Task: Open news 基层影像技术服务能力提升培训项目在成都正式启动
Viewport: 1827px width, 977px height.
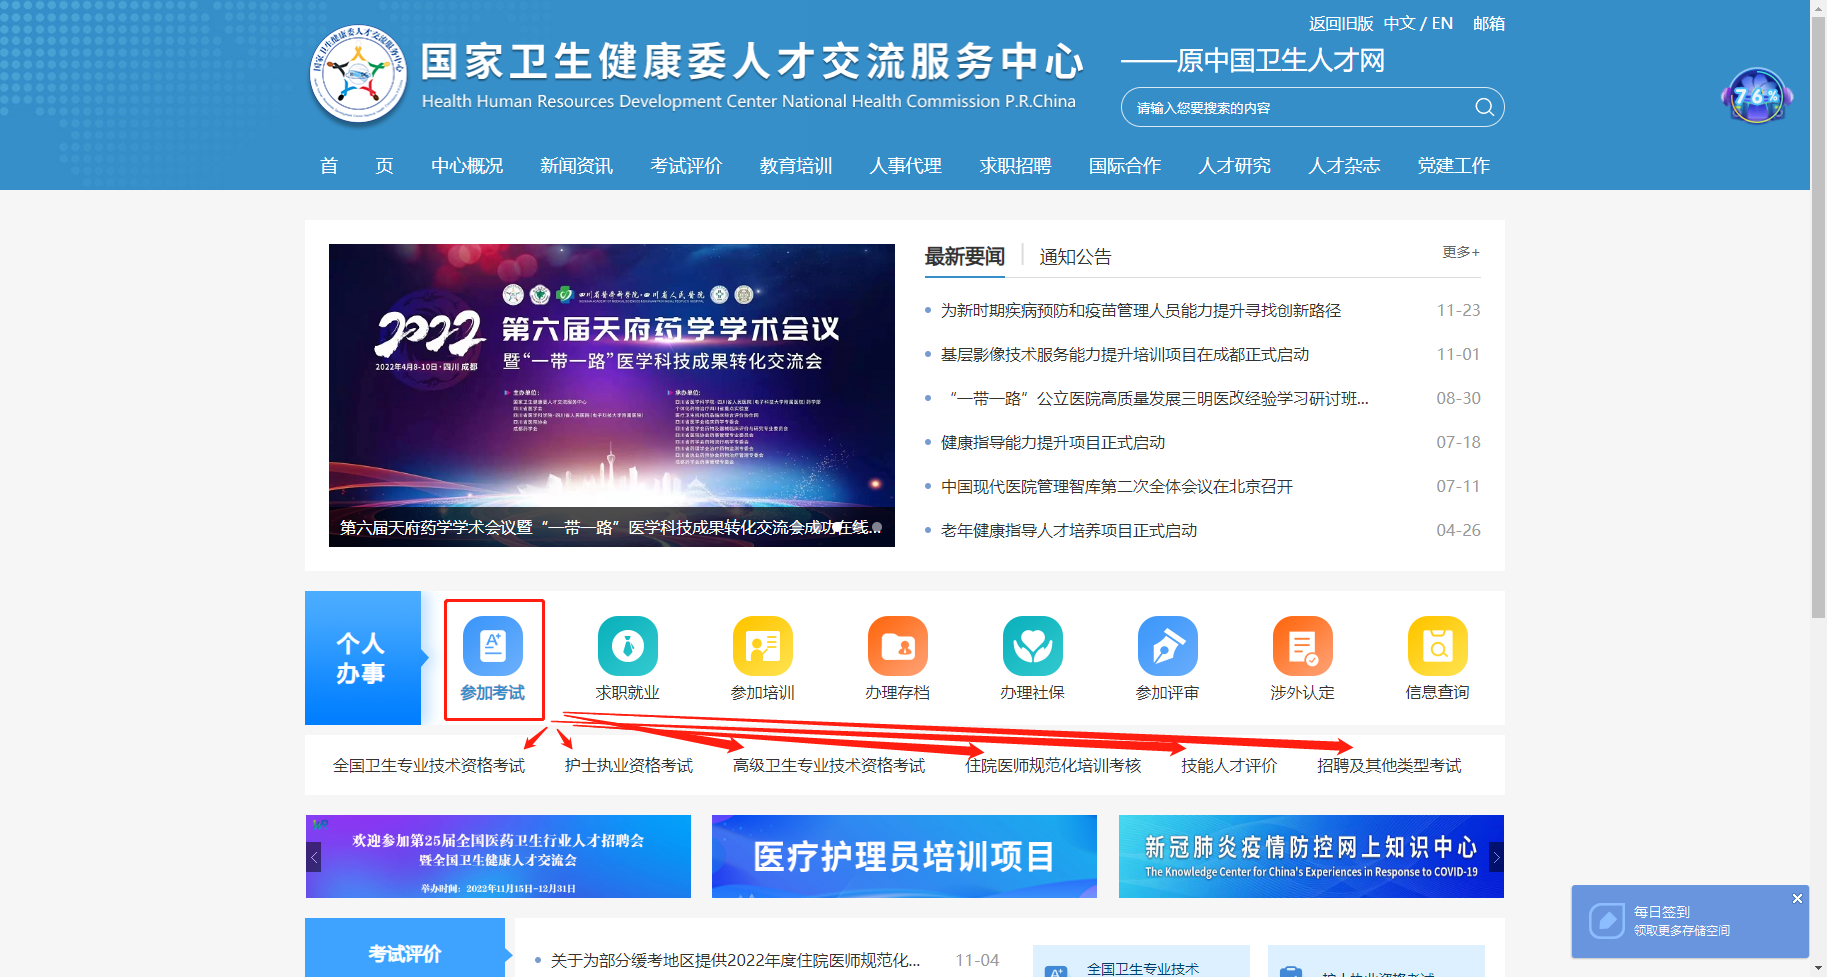Action: click(1125, 355)
